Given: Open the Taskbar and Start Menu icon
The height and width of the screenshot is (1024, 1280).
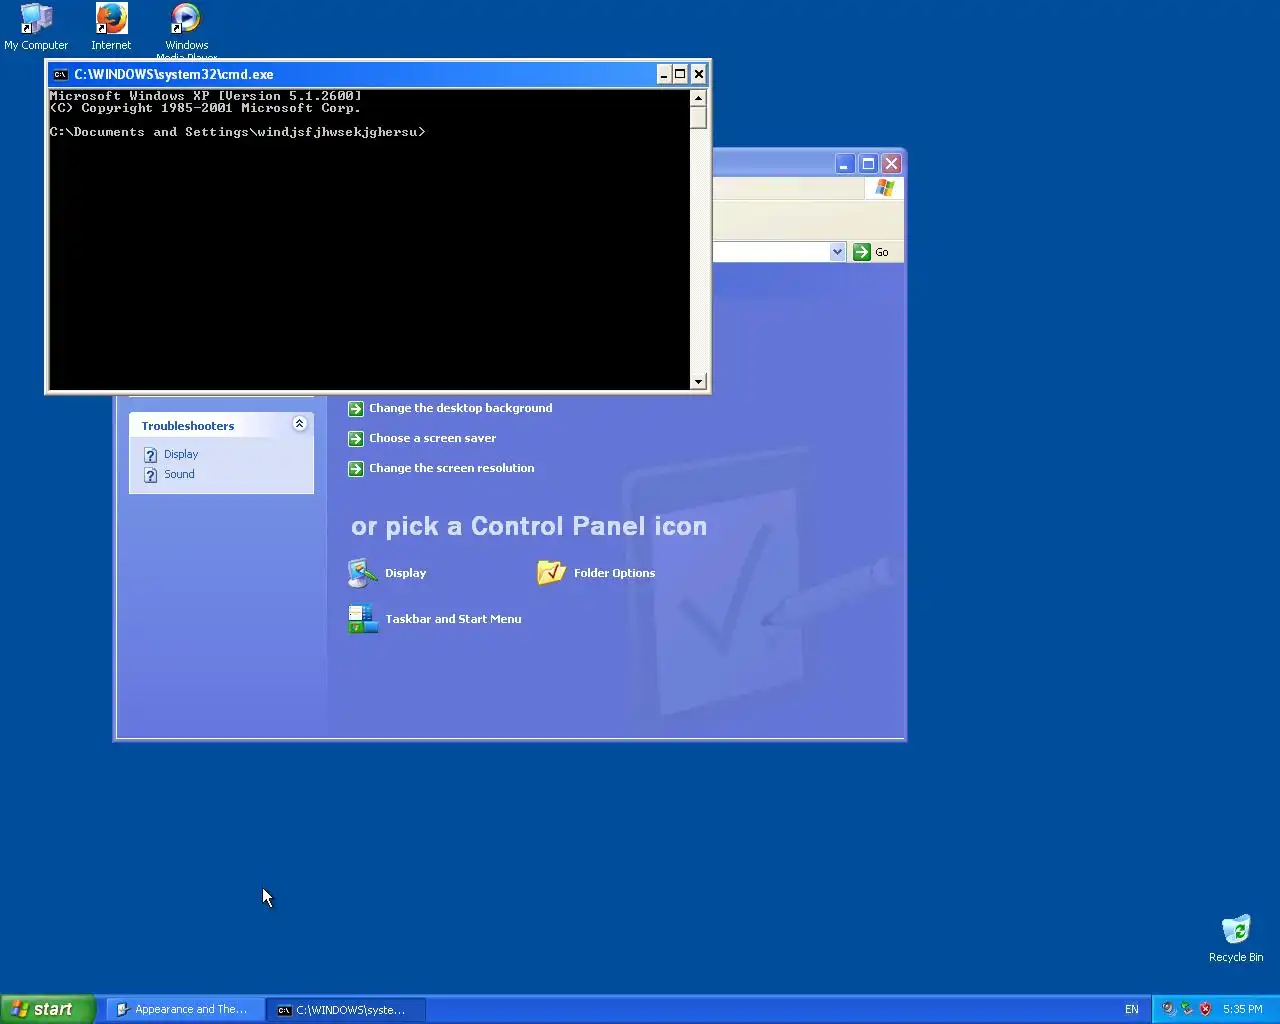Looking at the screenshot, I should (362, 619).
